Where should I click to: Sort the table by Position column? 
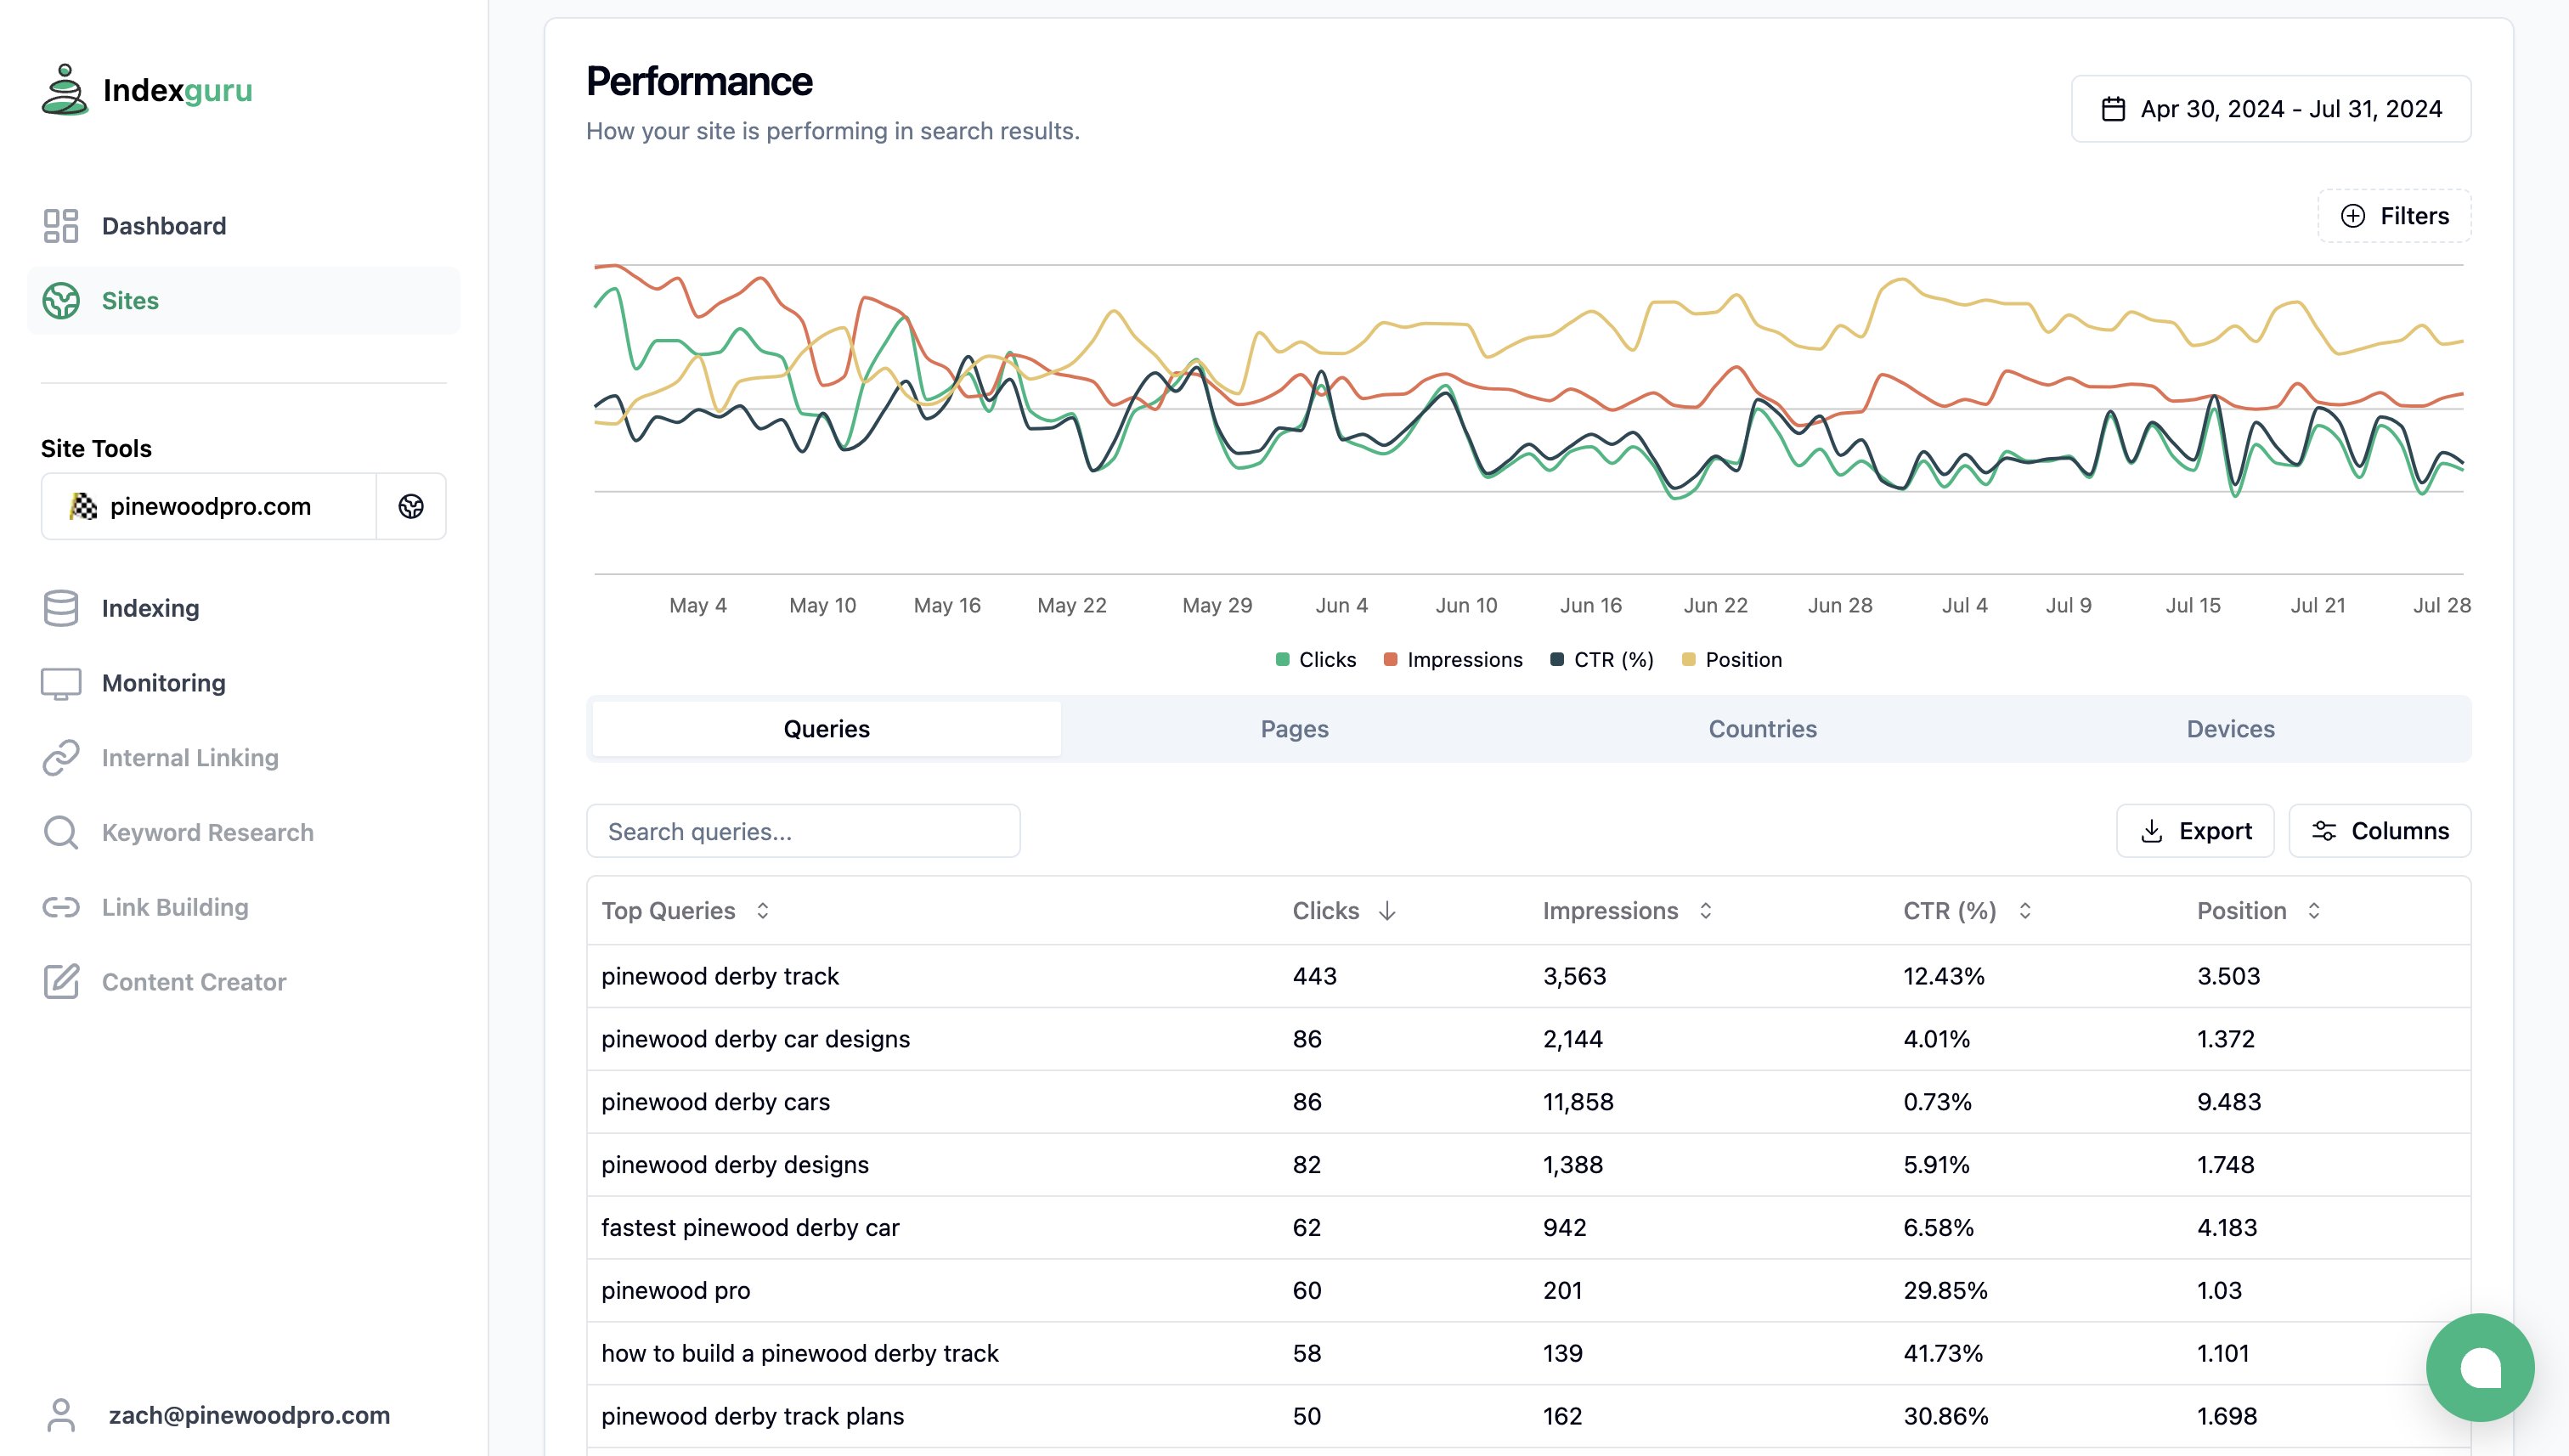(x=2258, y=911)
